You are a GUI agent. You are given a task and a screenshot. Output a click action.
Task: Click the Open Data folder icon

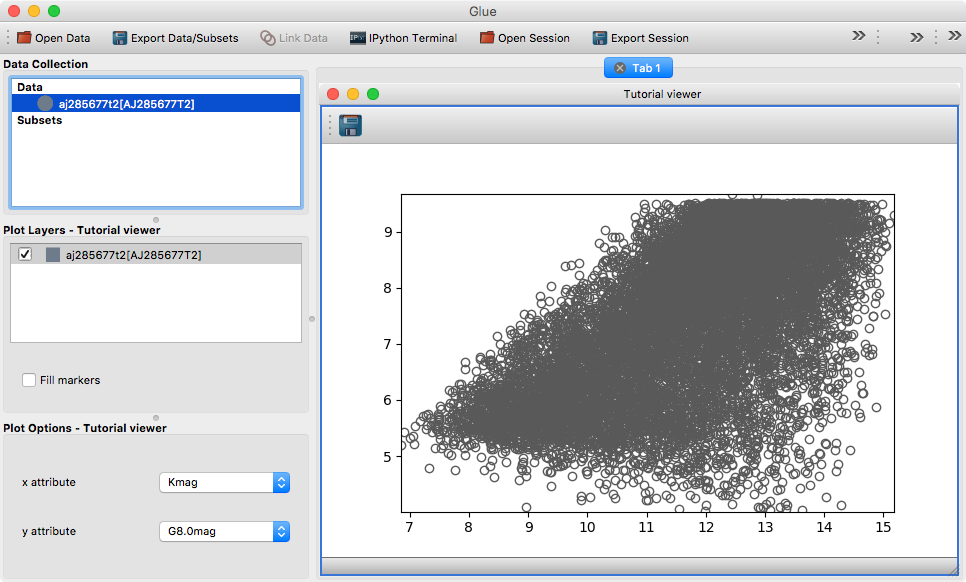tap(24, 38)
